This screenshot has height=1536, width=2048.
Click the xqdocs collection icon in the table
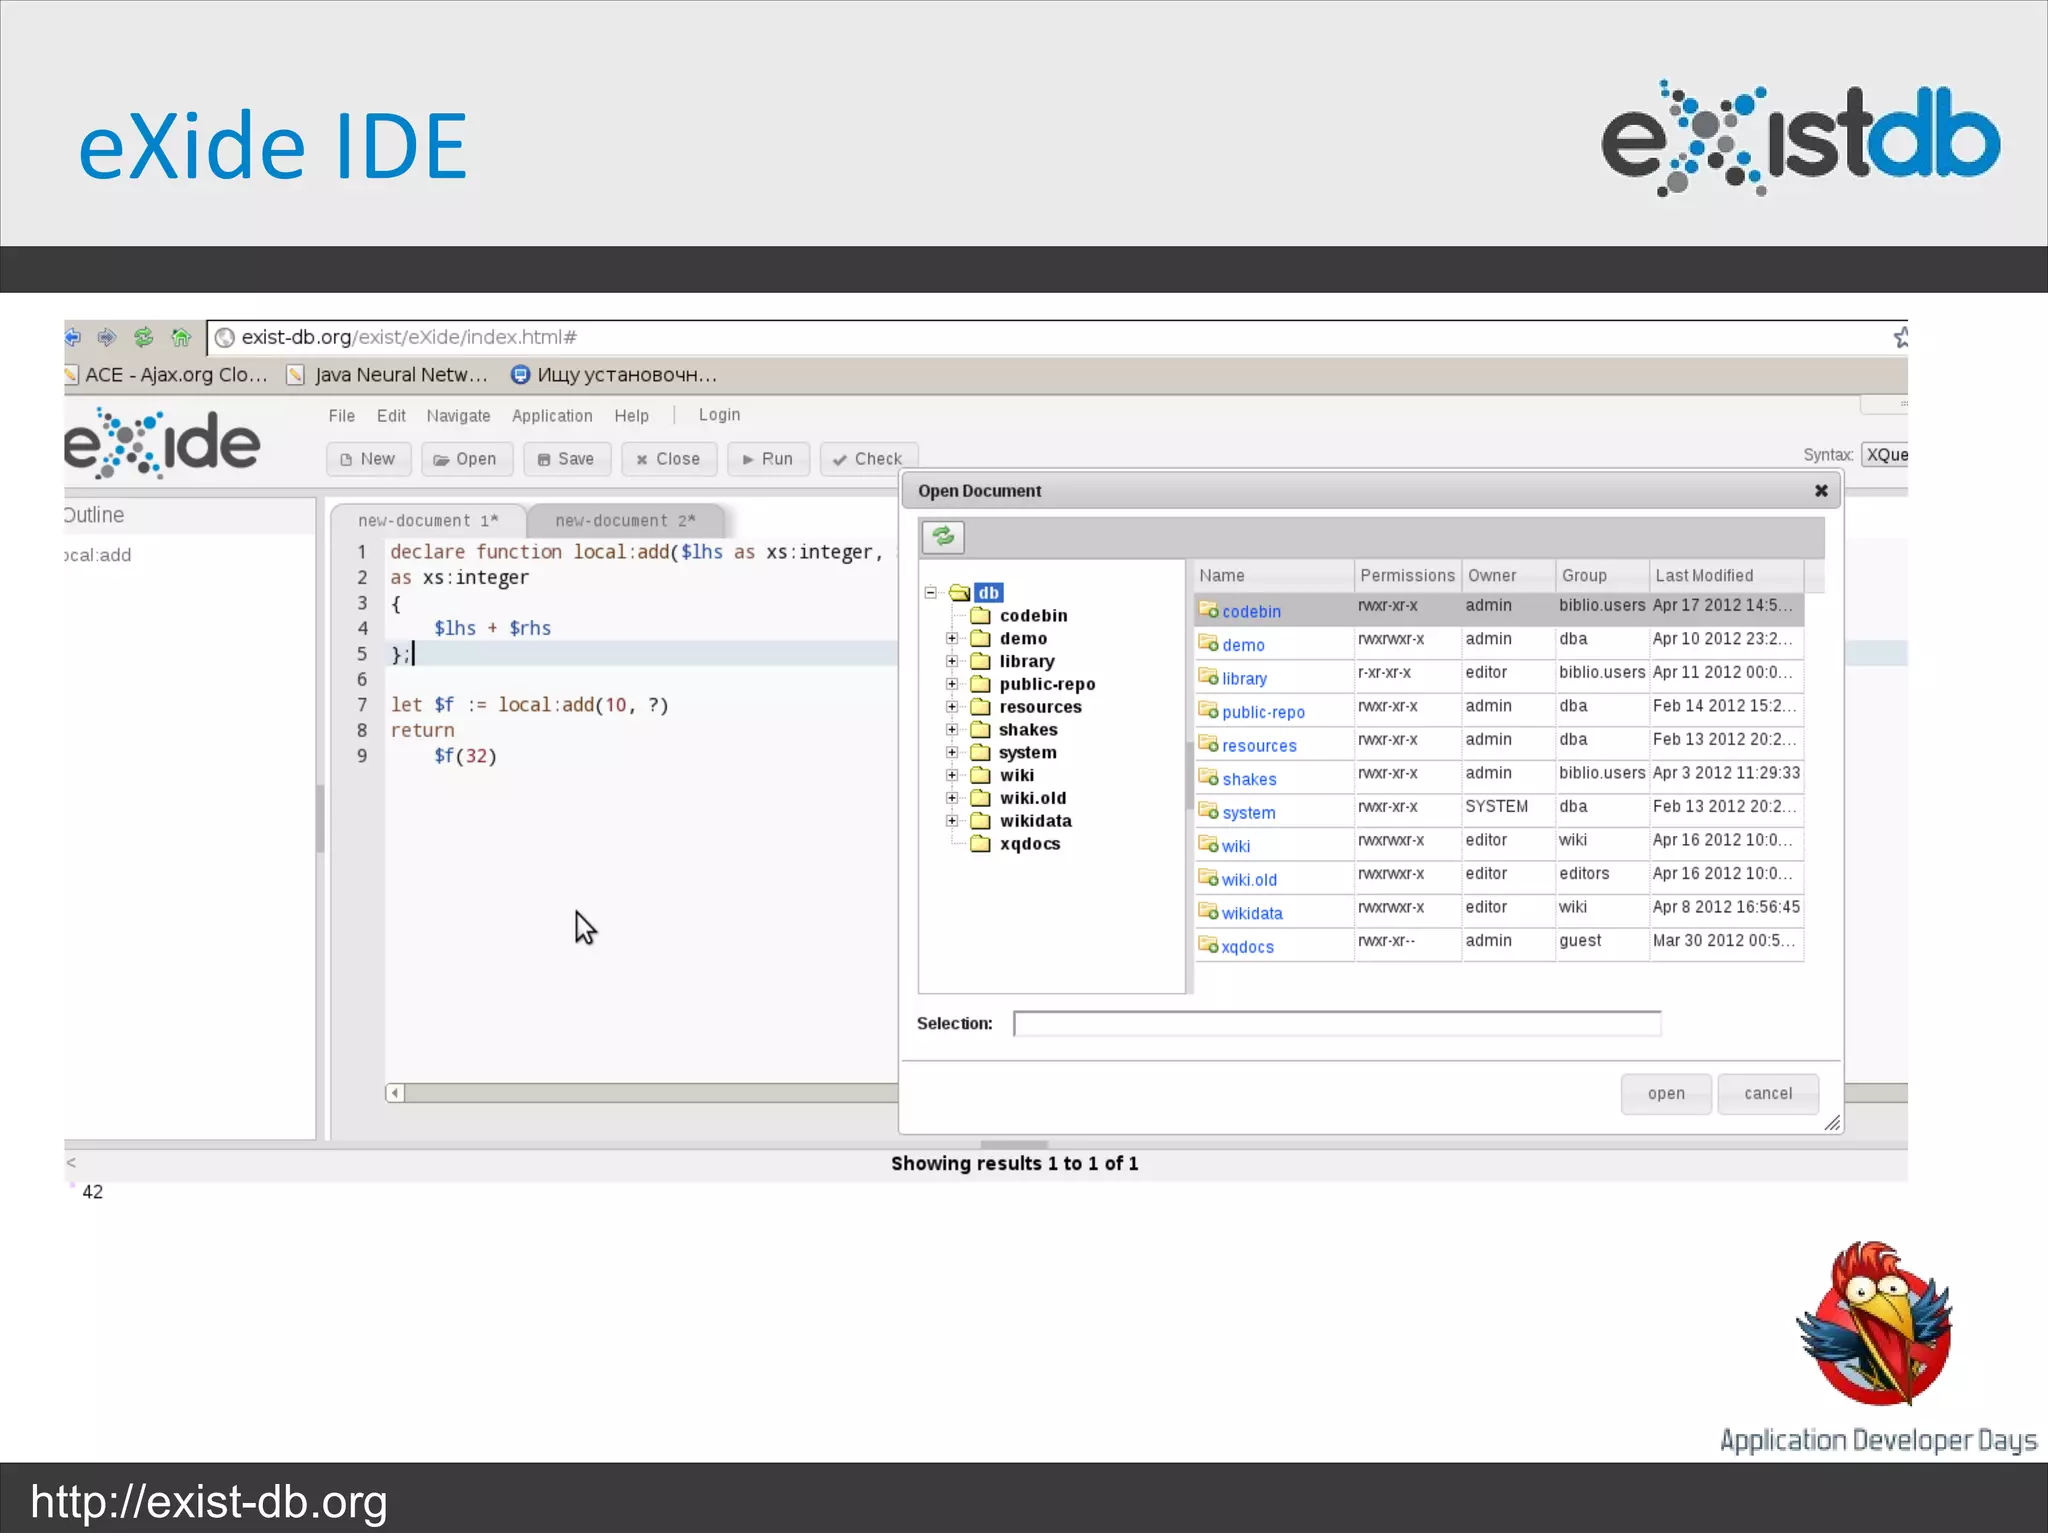point(1208,945)
